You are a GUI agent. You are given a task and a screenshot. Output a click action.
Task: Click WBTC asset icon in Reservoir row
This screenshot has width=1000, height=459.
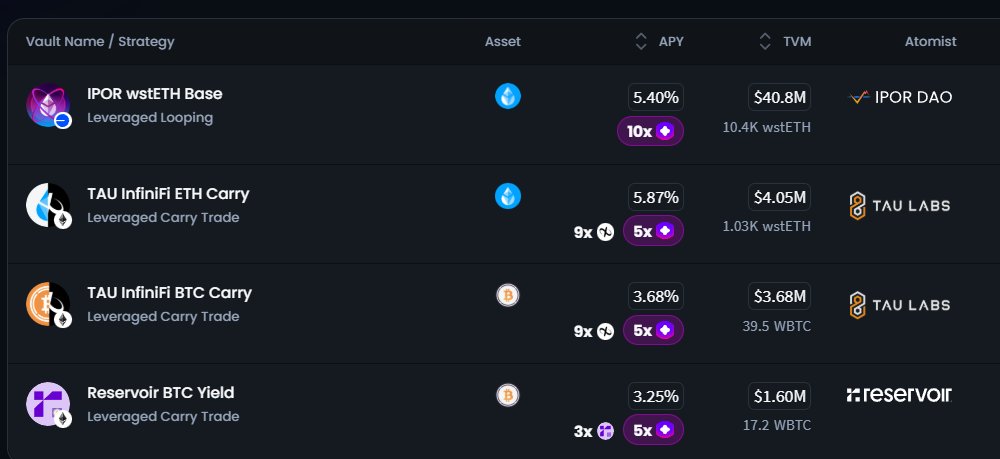pos(508,394)
